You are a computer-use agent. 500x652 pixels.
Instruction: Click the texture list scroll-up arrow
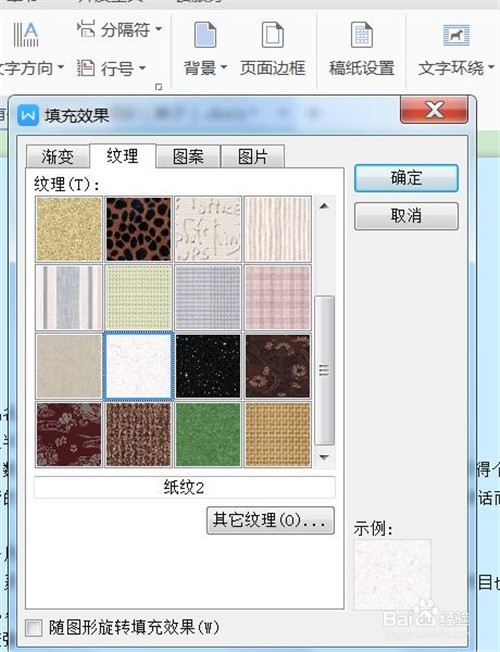324,206
